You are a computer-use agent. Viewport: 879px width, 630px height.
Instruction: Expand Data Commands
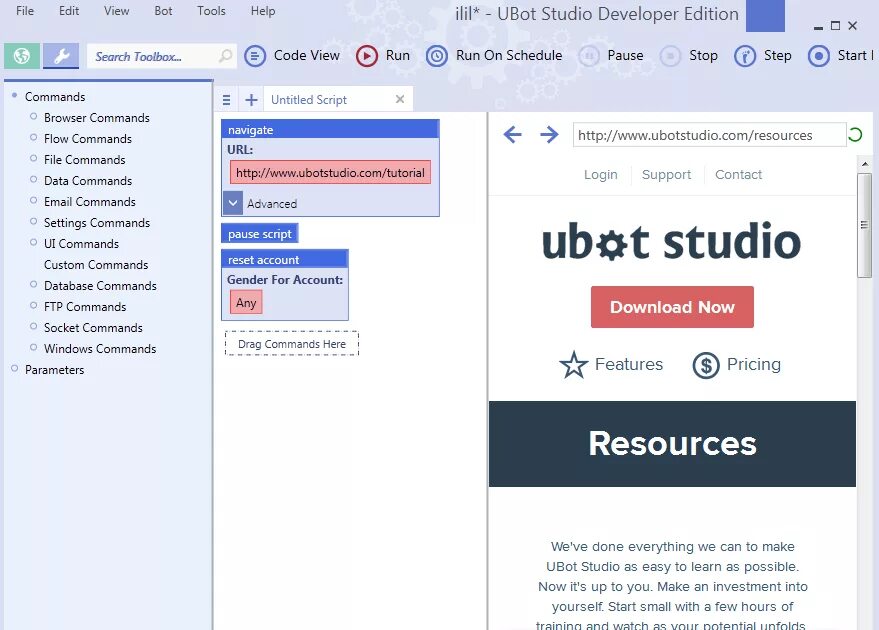pyautogui.click(x=34, y=179)
